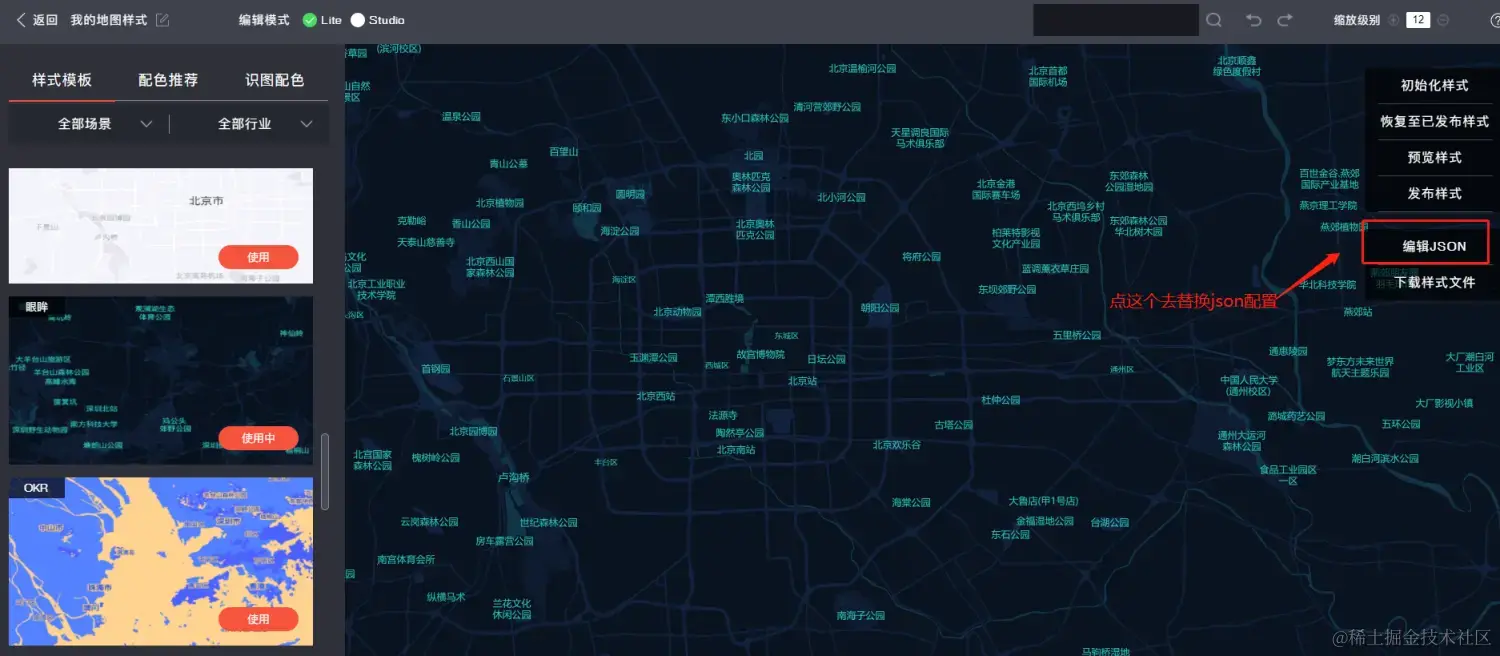Click the 法源寺 map label
1500x656 pixels.
pyautogui.click(x=722, y=415)
